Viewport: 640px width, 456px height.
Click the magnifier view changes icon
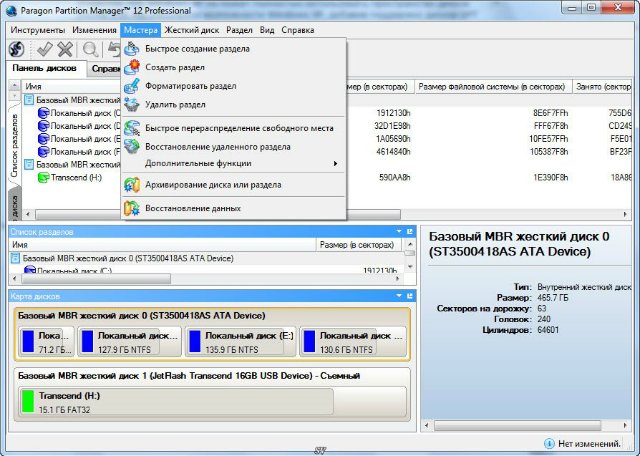[90, 49]
